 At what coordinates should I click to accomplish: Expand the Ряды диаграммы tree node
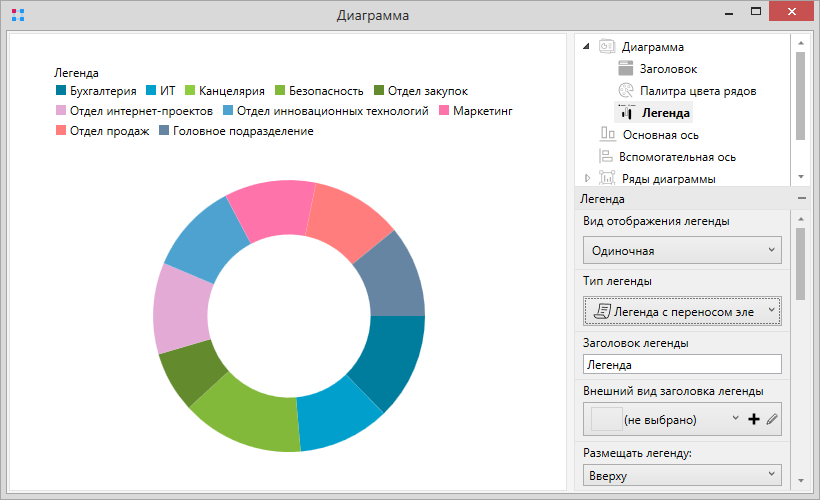[587, 178]
